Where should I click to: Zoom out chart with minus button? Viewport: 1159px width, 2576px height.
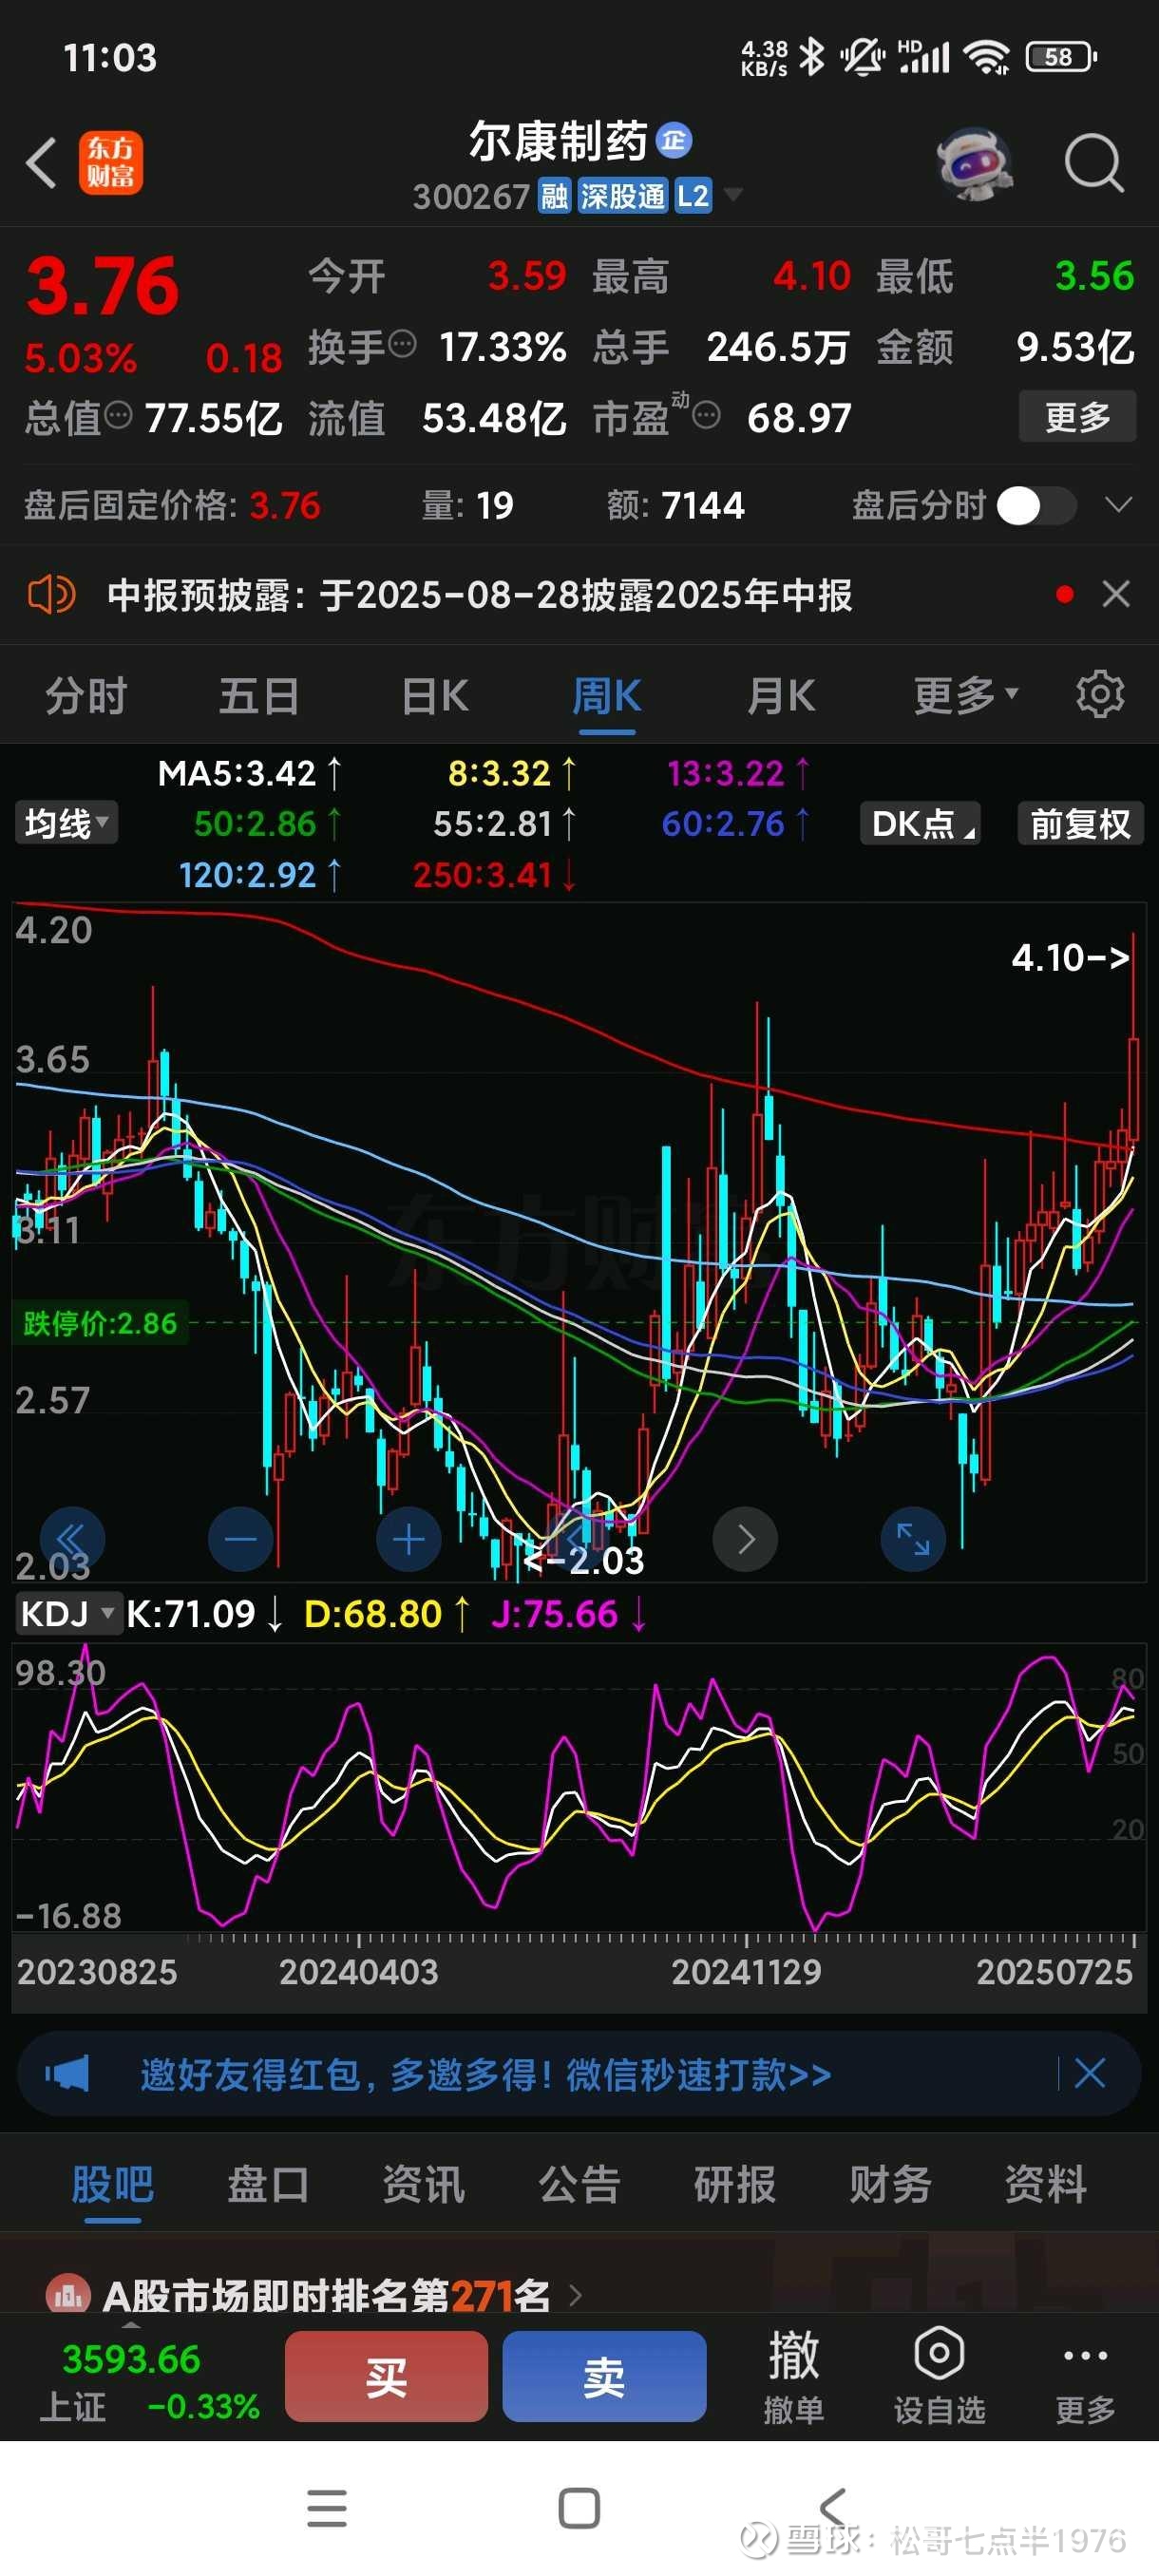(x=240, y=1539)
